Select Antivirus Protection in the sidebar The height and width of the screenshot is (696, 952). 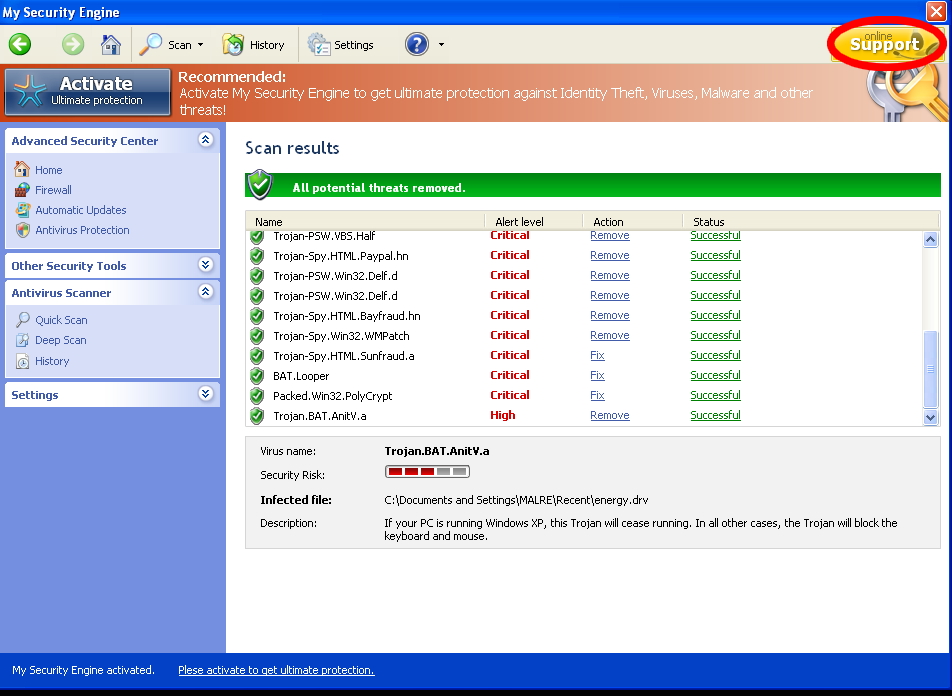(x=82, y=230)
